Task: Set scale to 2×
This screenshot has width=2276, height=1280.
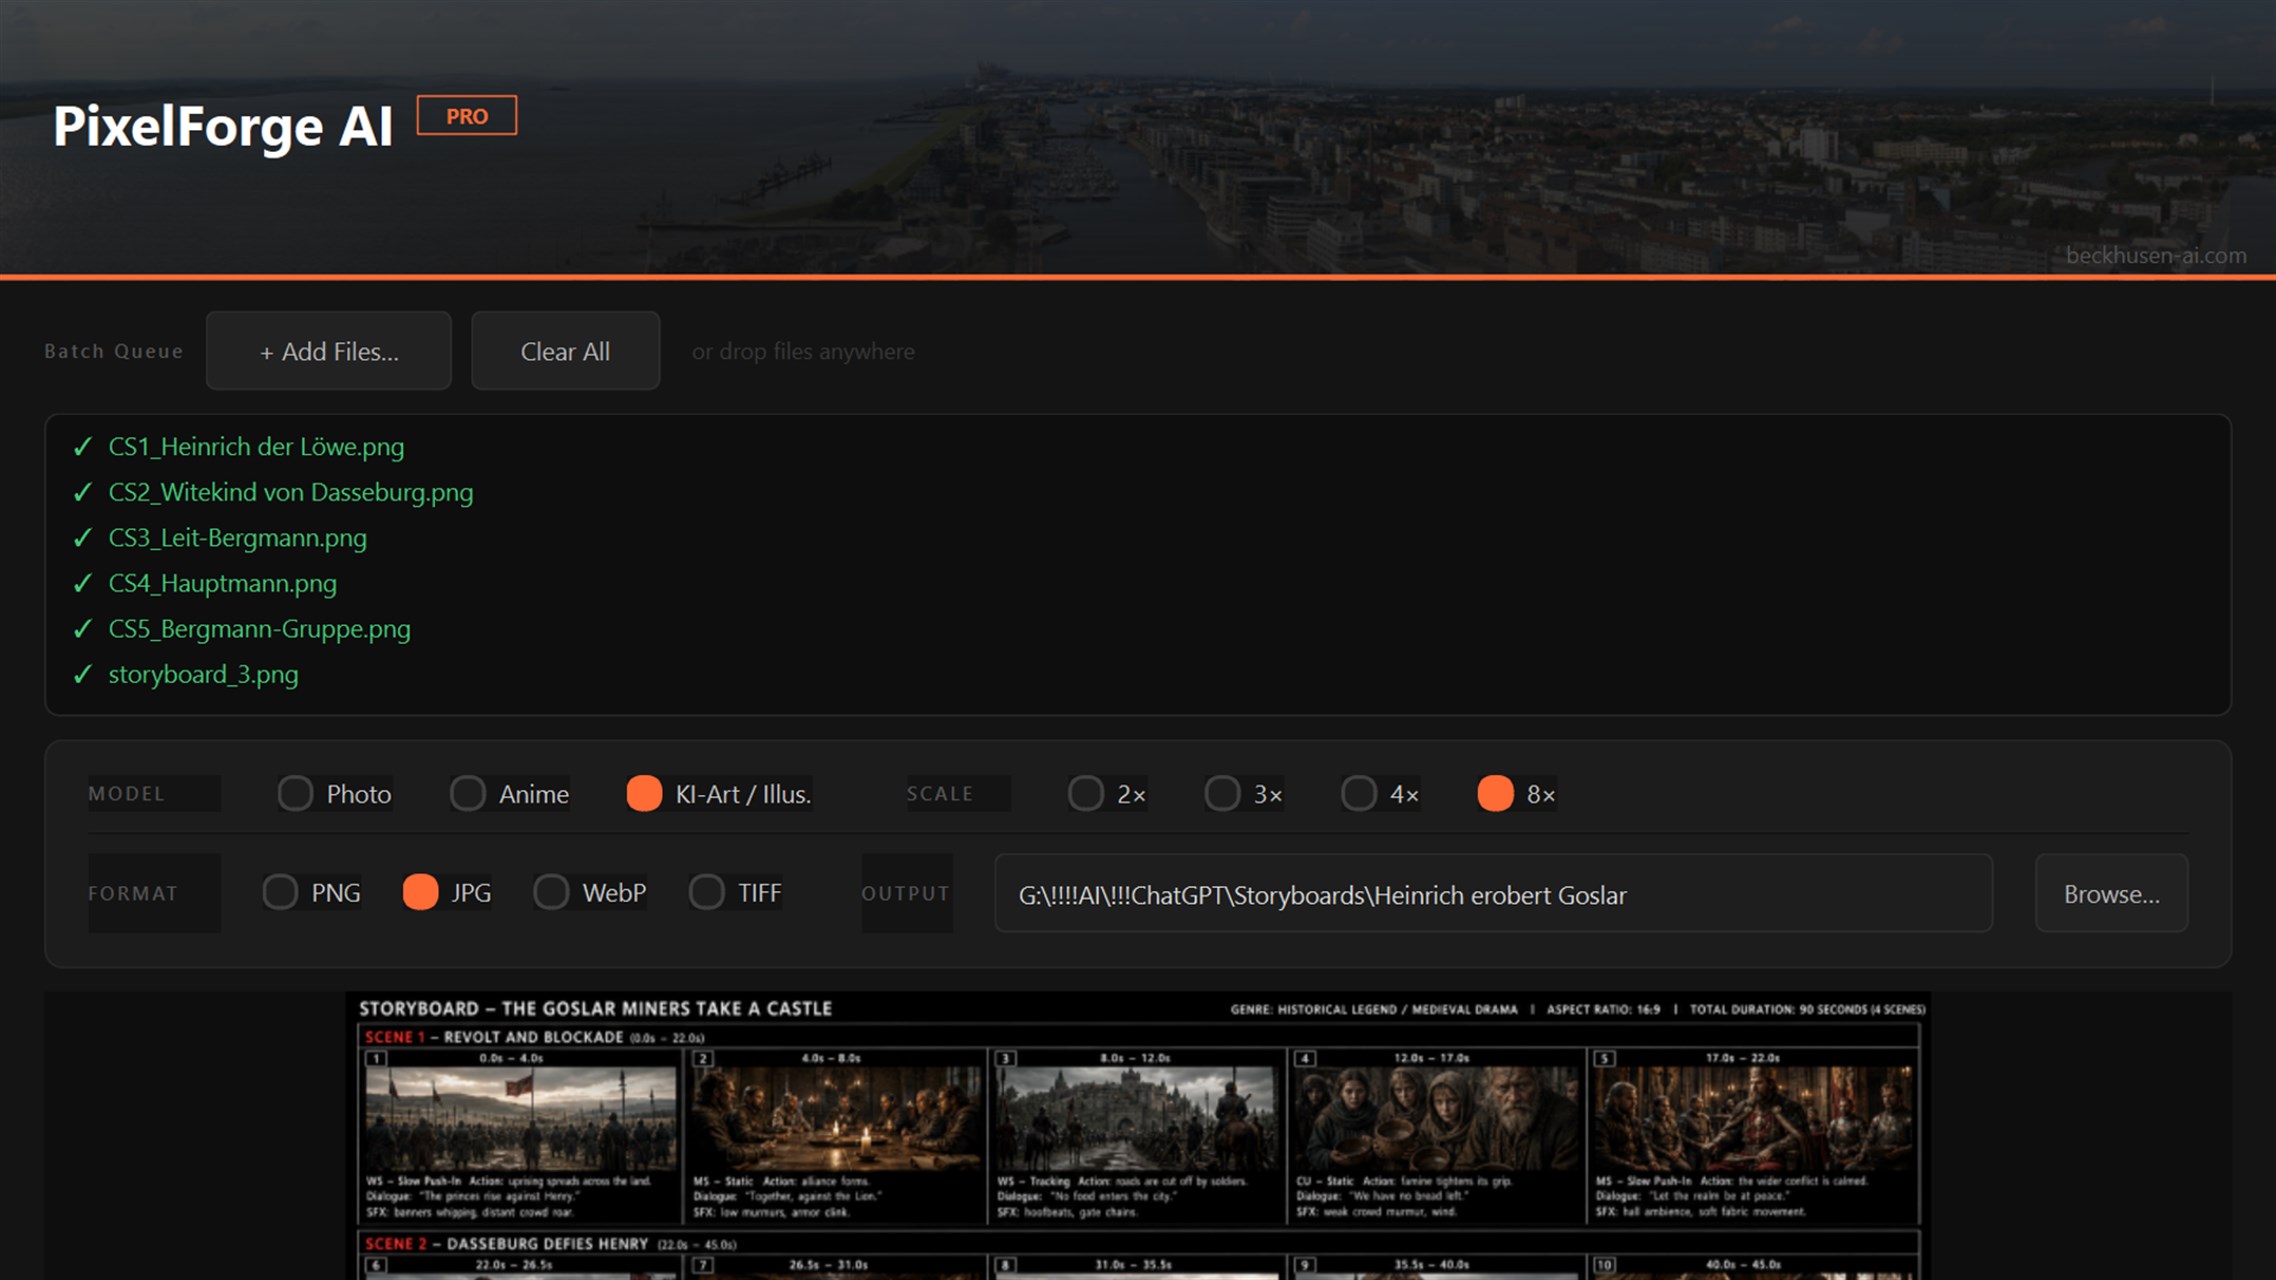Action: [1085, 794]
